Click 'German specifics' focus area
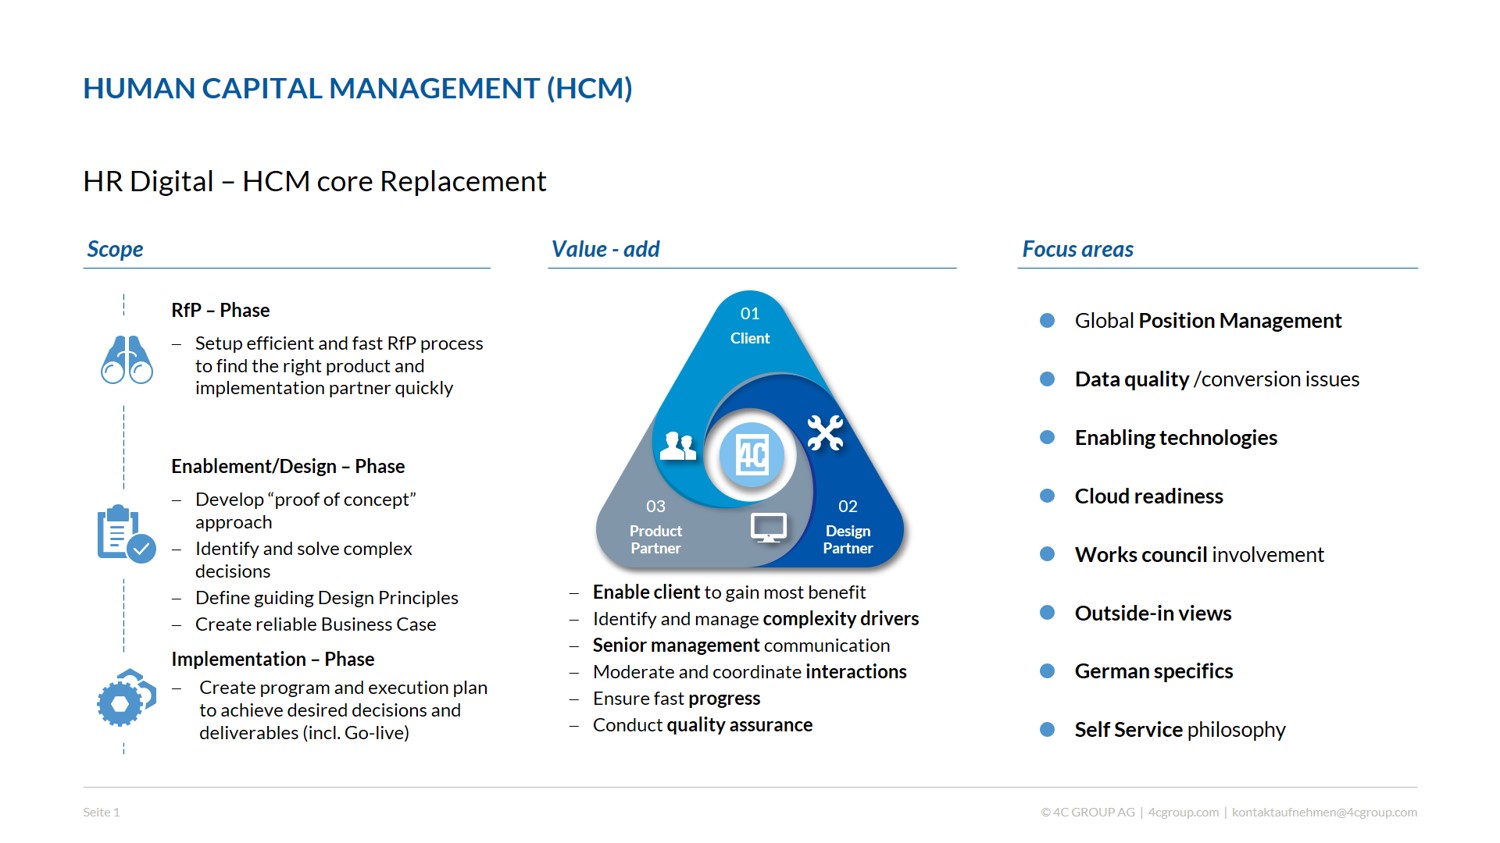 [1153, 671]
